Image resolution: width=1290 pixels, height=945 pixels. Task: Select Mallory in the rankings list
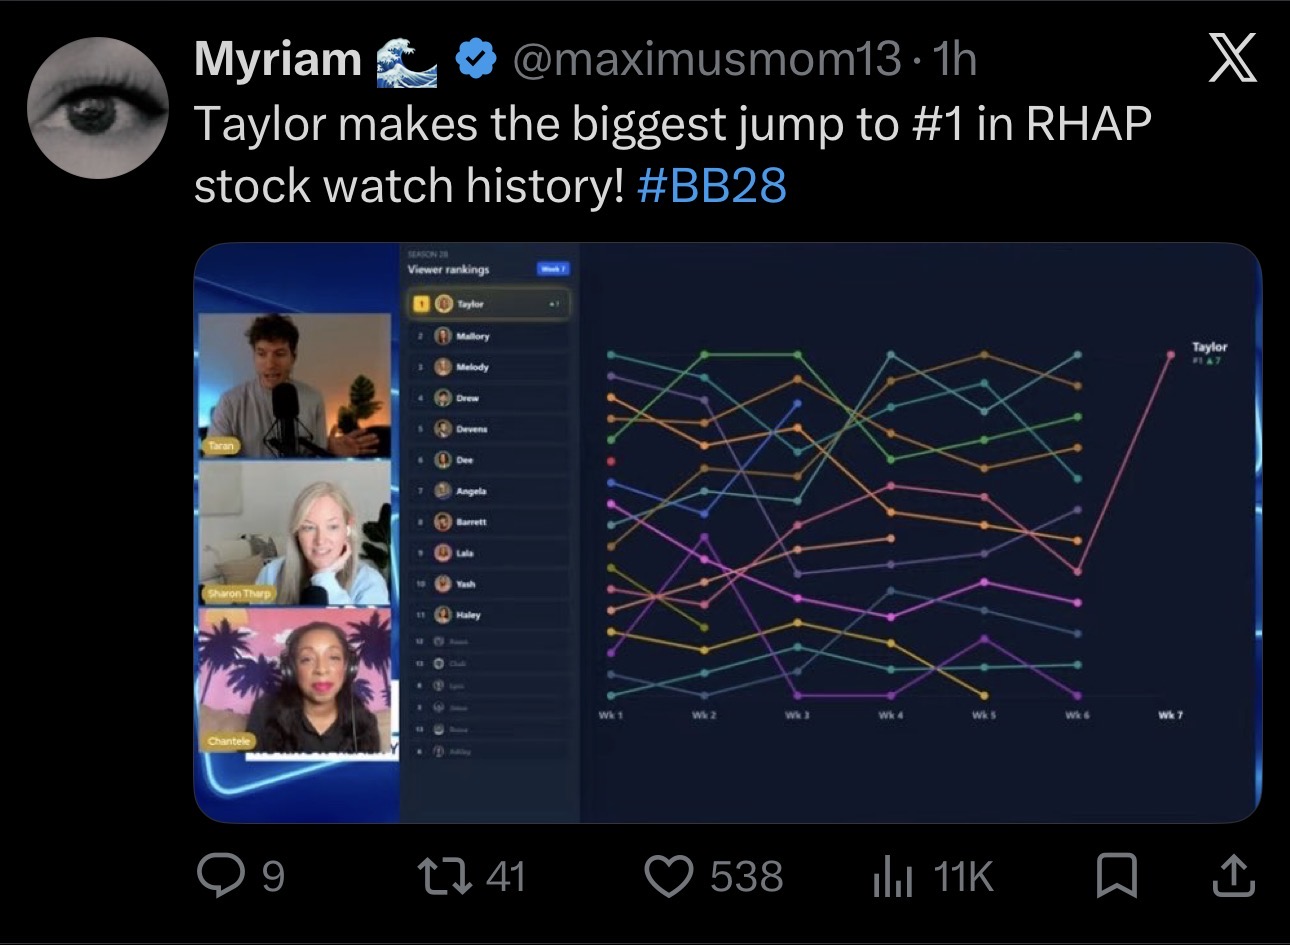489,337
